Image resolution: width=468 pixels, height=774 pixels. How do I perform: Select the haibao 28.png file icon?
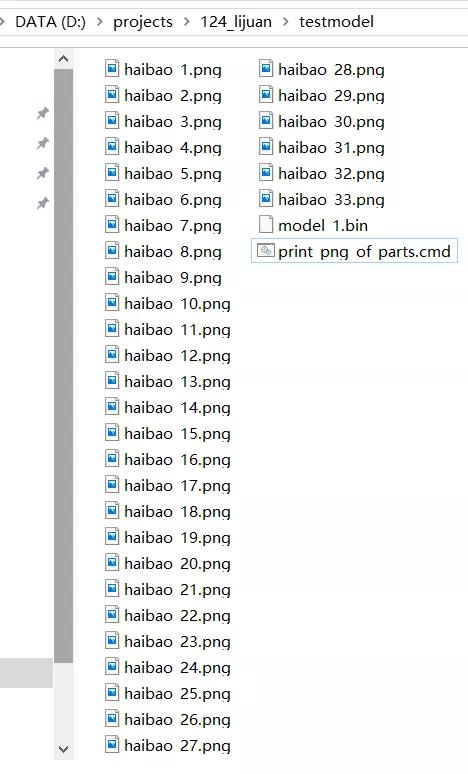coord(266,68)
